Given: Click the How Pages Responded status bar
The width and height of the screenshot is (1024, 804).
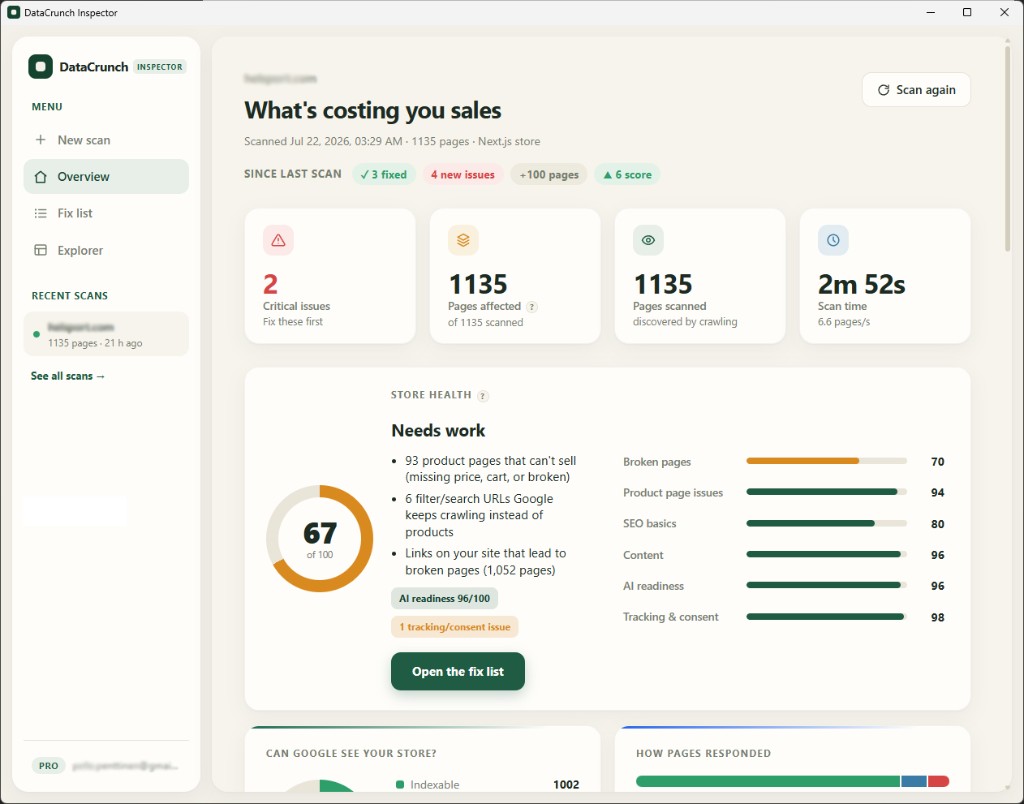Looking at the screenshot, I should 792,781.
